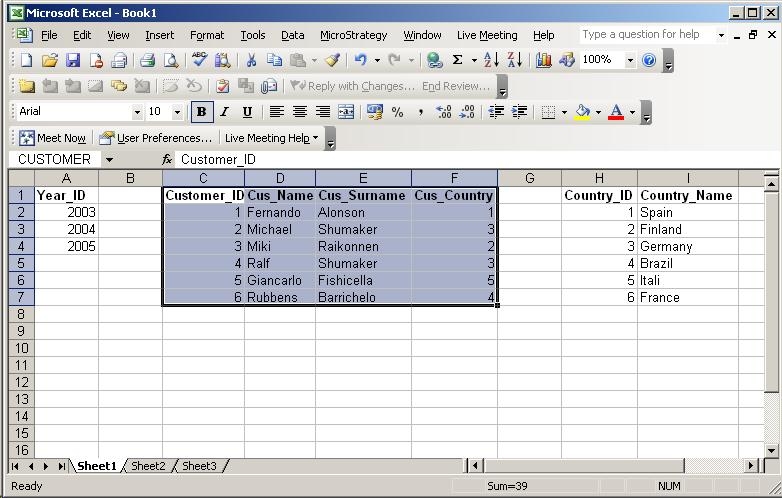Screen dimensions: 782x498
Task: Click the Meet Now button
Action: [53, 138]
